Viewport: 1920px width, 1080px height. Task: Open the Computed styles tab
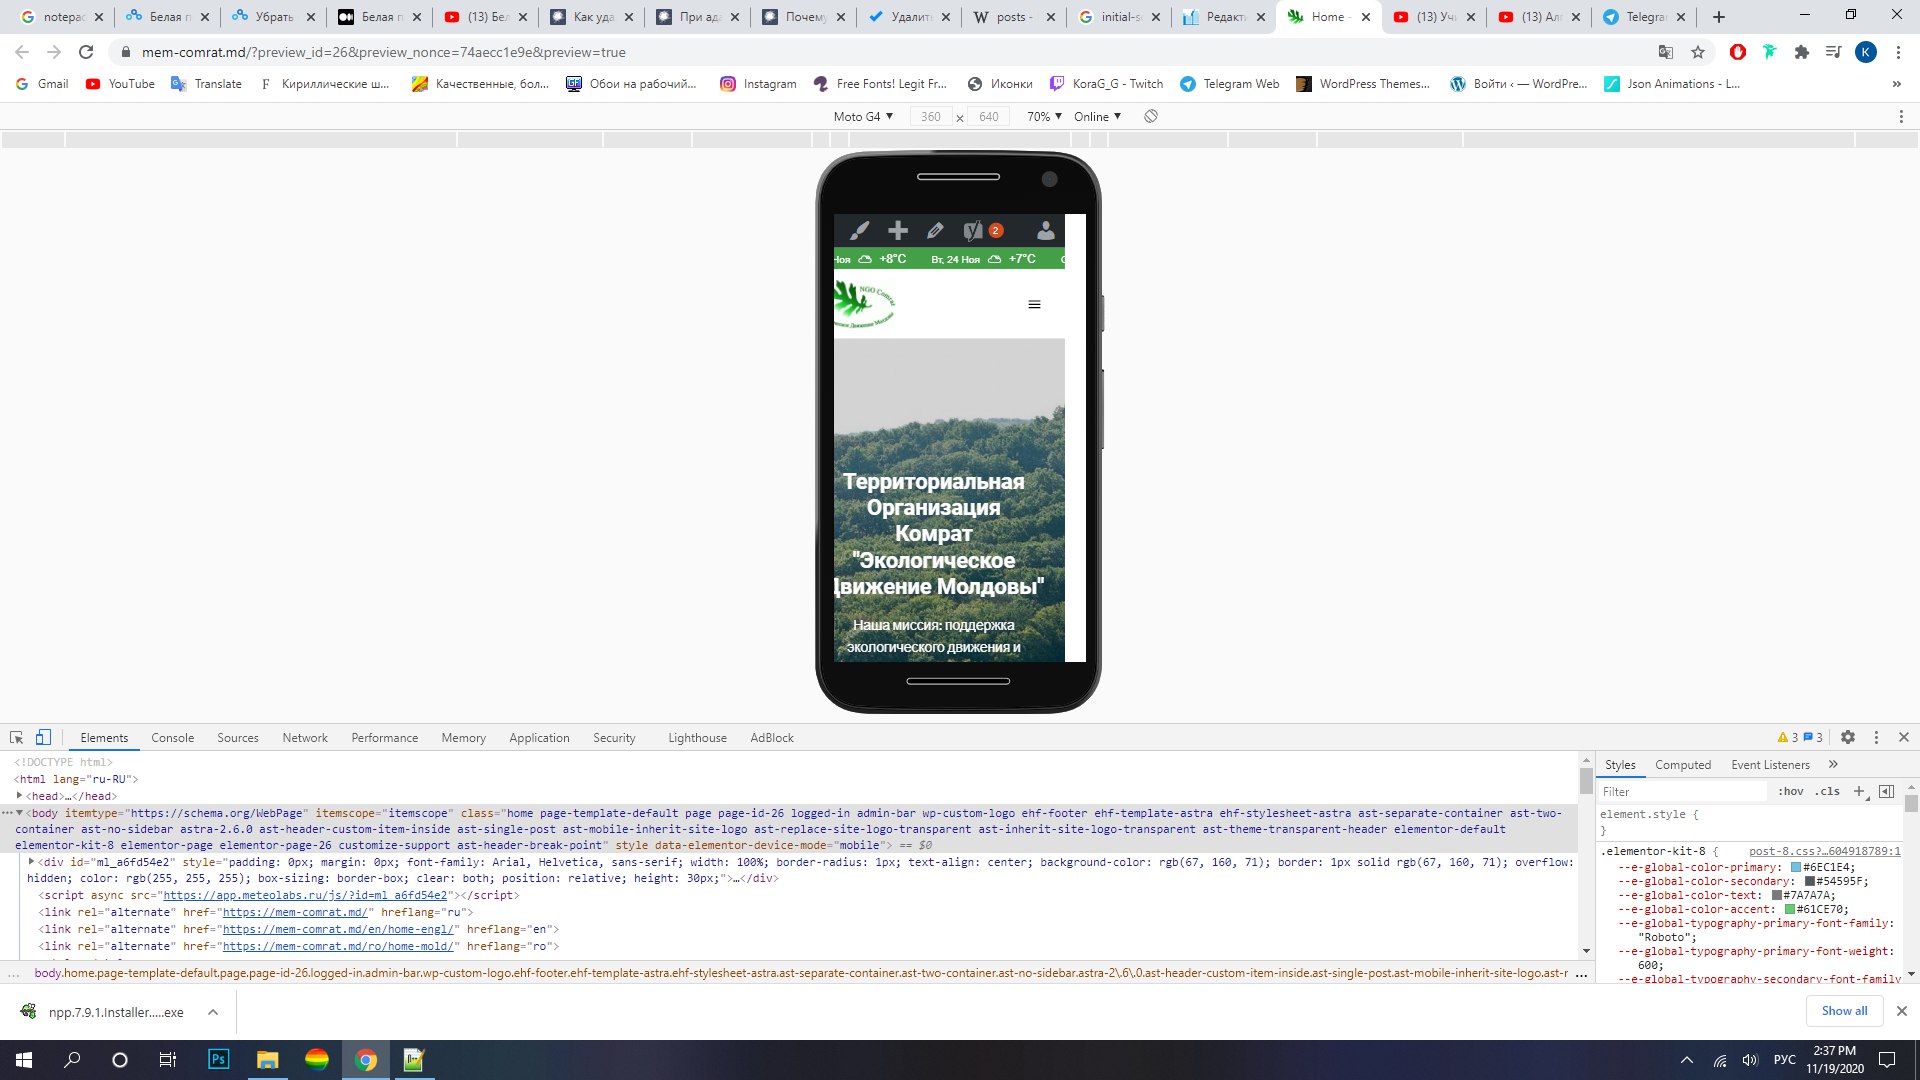tap(1683, 765)
